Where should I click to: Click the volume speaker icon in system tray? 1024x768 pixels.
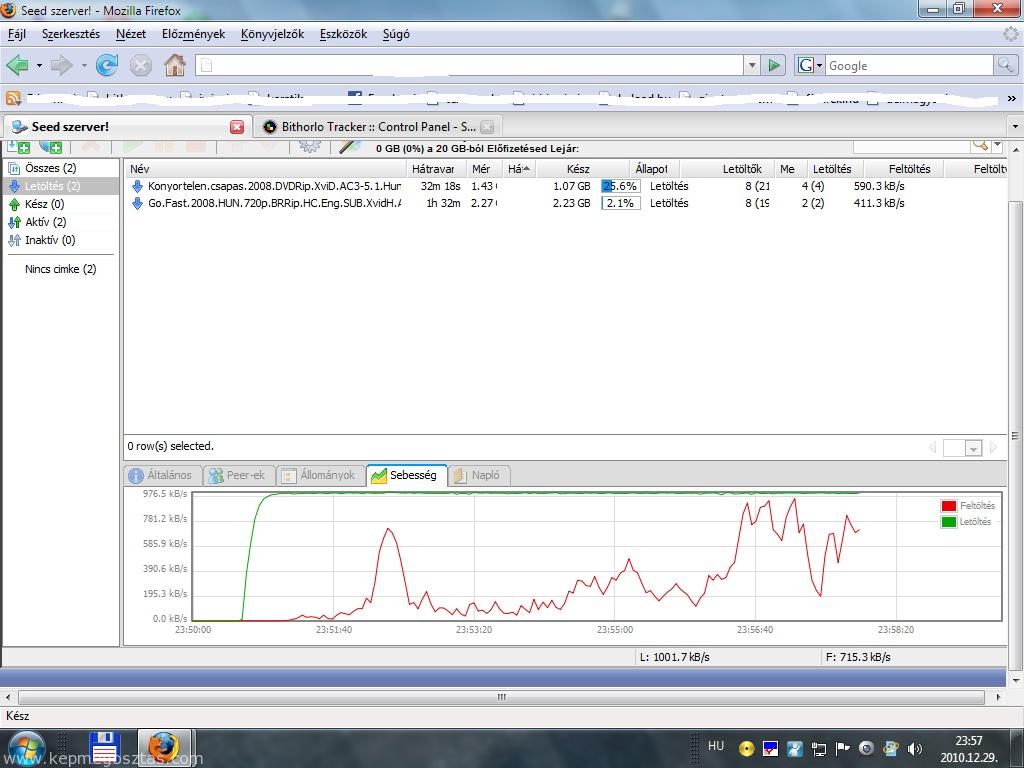tap(914, 748)
